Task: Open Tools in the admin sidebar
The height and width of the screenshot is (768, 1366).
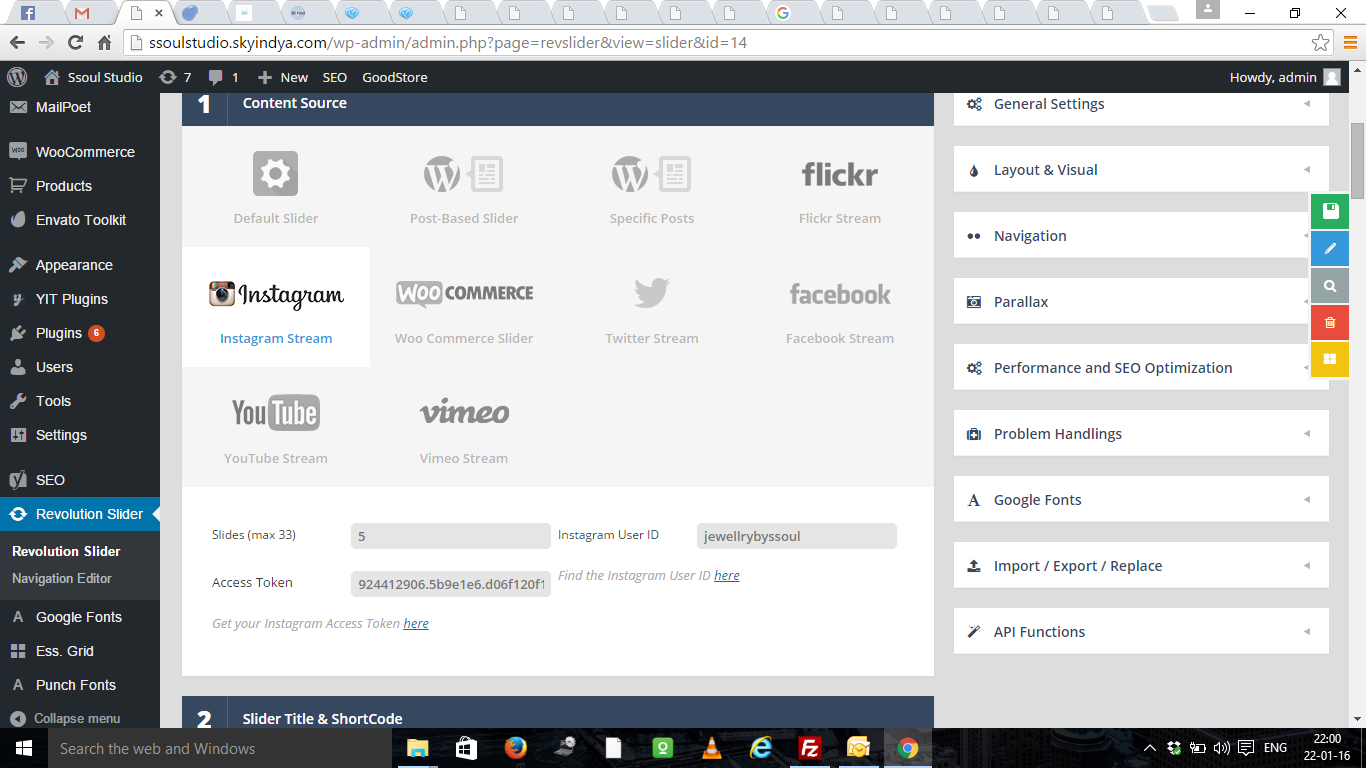Action: (80, 401)
